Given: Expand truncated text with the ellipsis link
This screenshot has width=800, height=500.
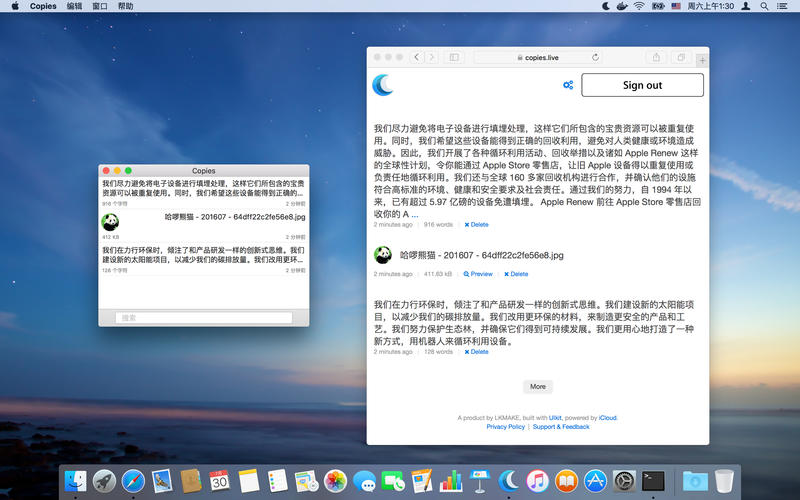Looking at the screenshot, I should [x=415, y=214].
